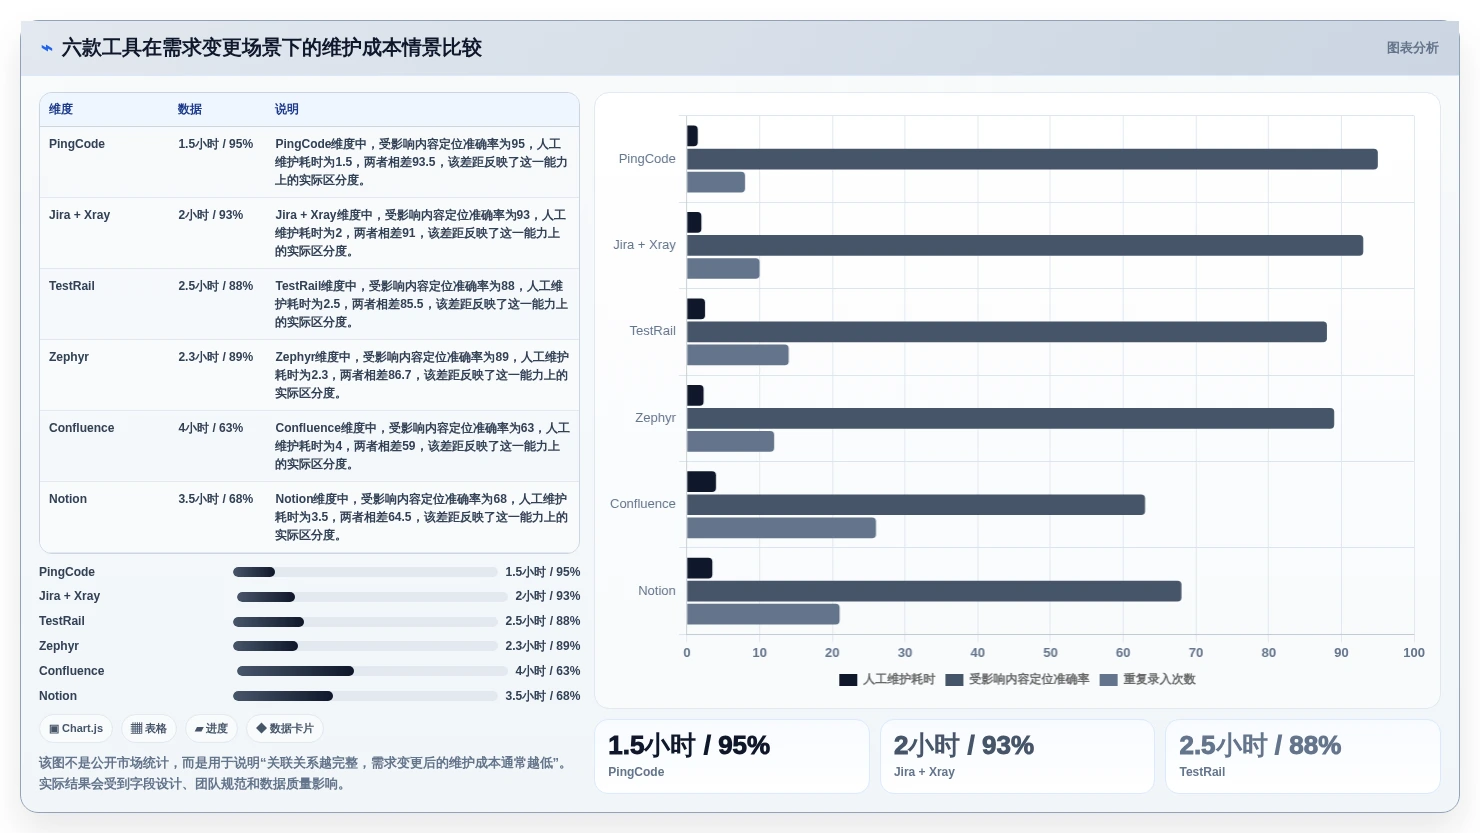
Task: Select the PingCode table row name
Action: (77, 144)
